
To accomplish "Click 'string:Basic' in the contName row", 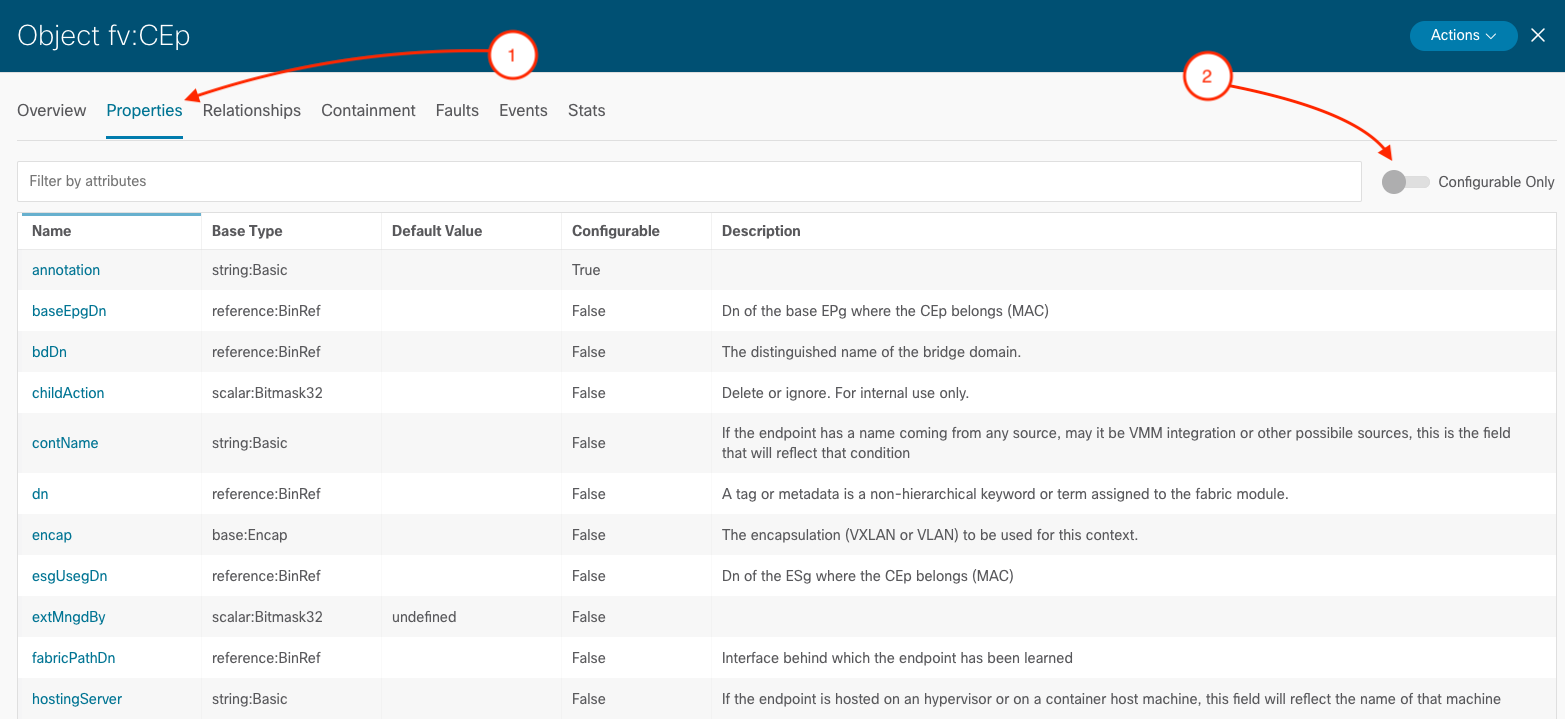I will [250, 443].
